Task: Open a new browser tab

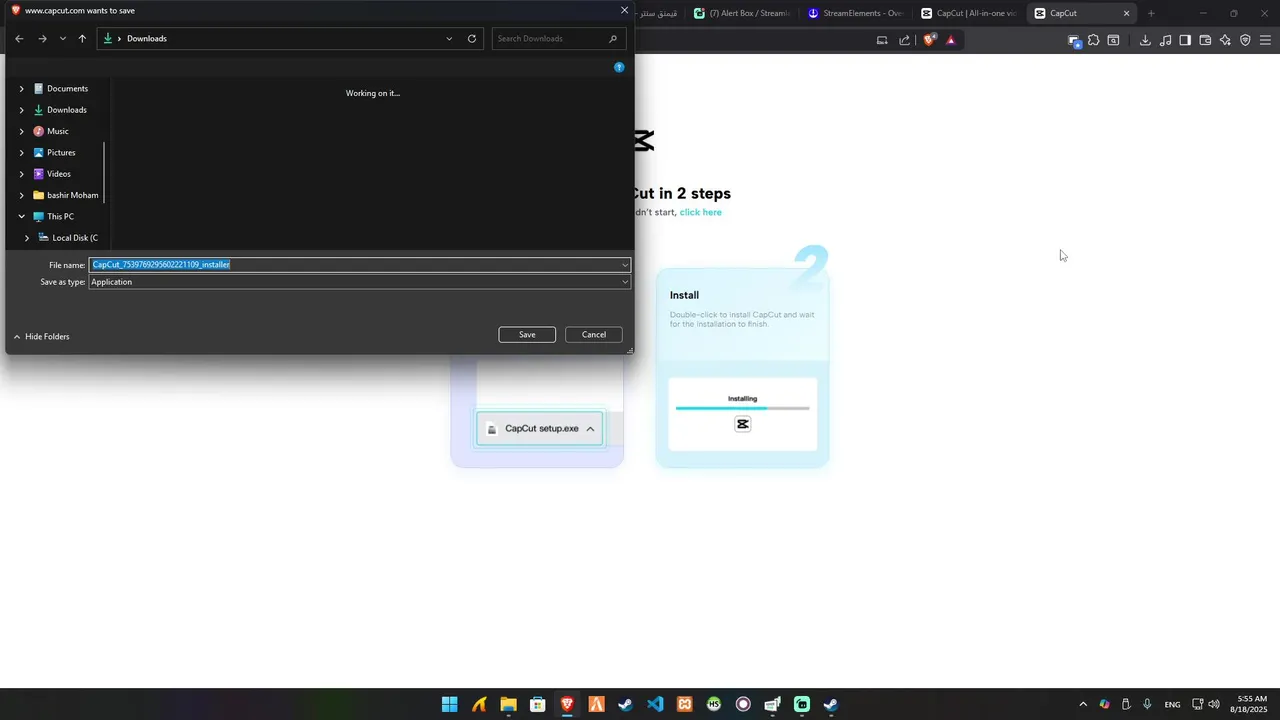Action: [1151, 13]
